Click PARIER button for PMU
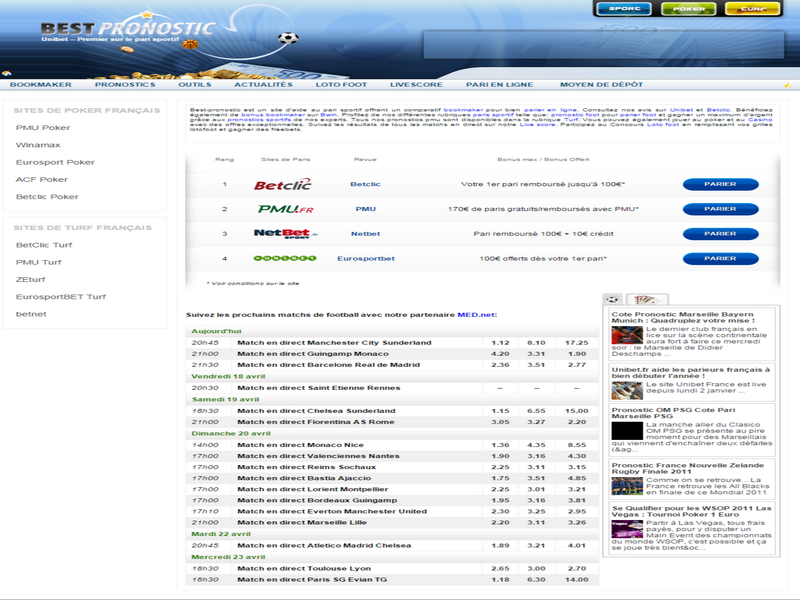This screenshot has height=600, width=800. pyautogui.click(x=720, y=209)
